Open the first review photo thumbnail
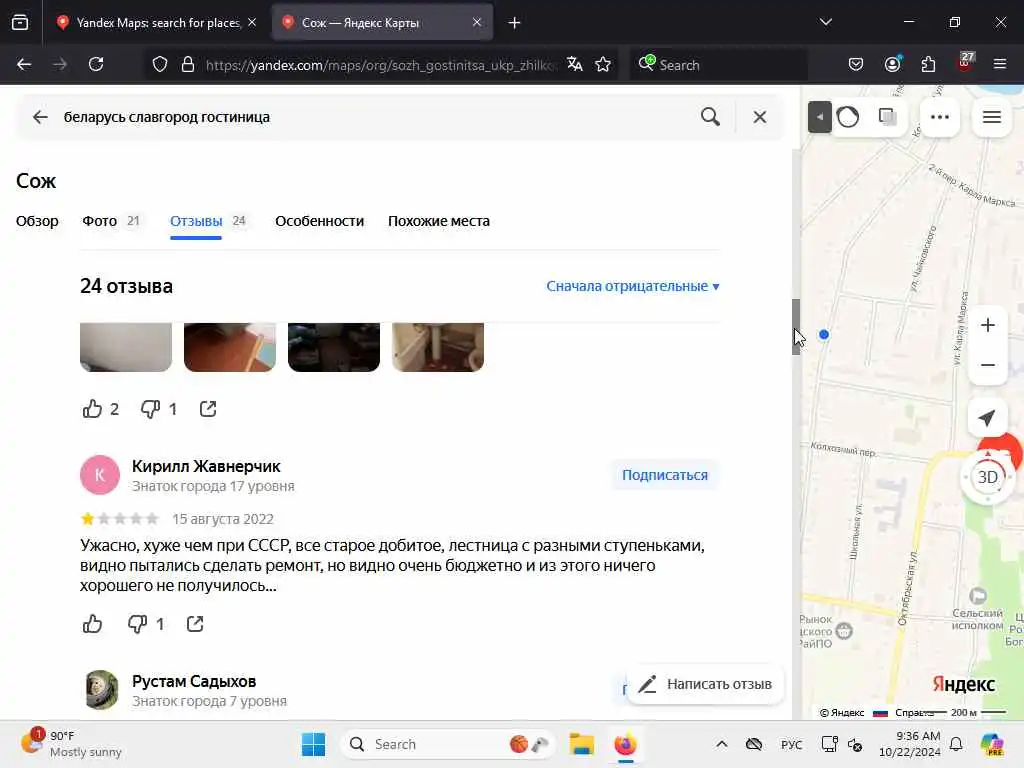This screenshot has height=768, width=1024. click(126, 347)
